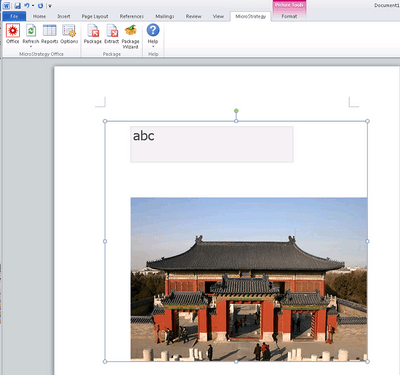This screenshot has height=375, width=400.
Task: Click the temple photo in the document
Action: (x=249, y=279)
